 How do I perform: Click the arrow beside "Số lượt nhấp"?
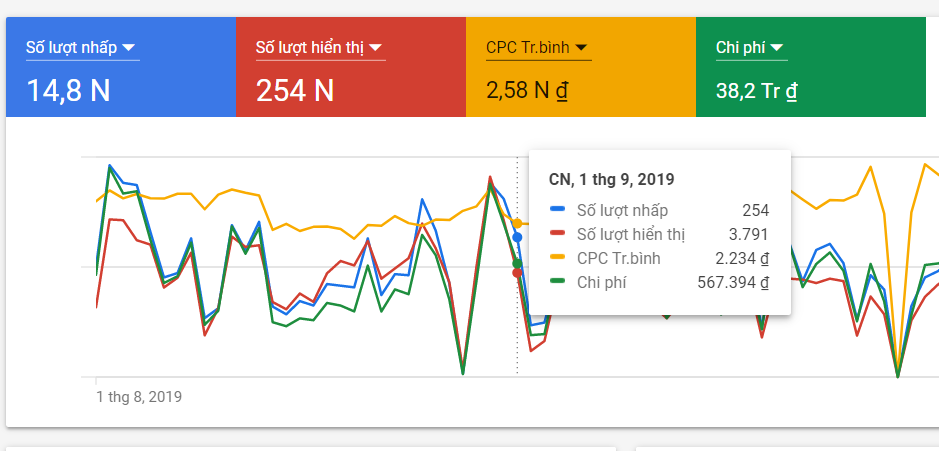pos(129,47)
